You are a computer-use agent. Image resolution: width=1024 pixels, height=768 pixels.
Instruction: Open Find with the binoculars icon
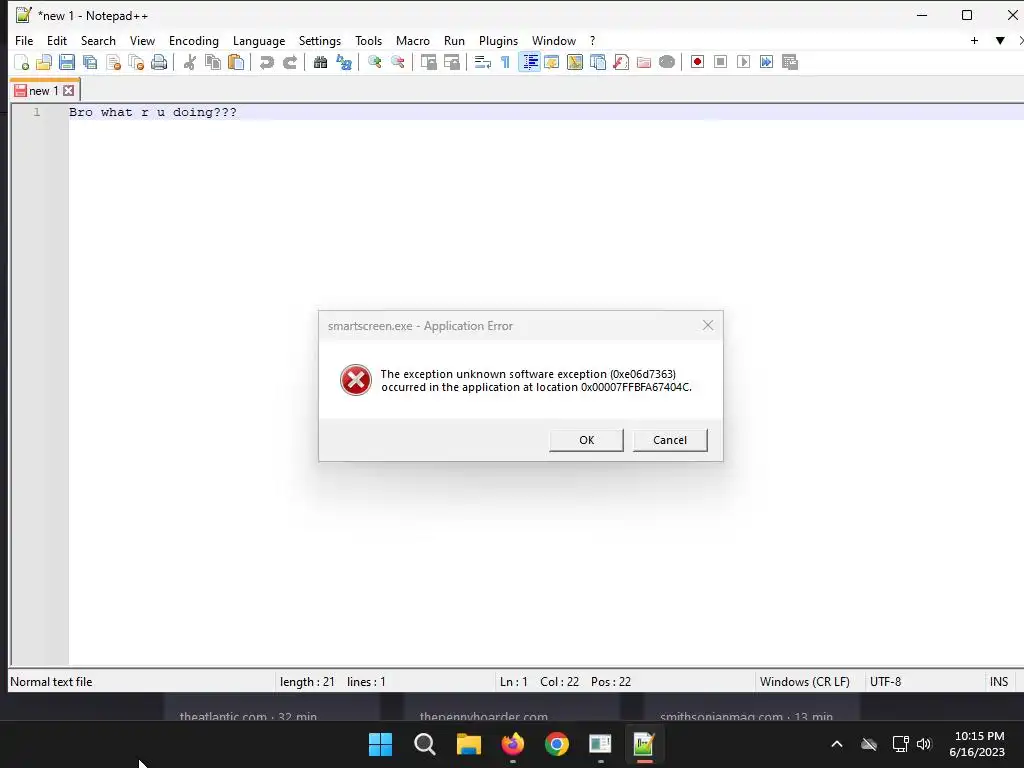[320, 62]
